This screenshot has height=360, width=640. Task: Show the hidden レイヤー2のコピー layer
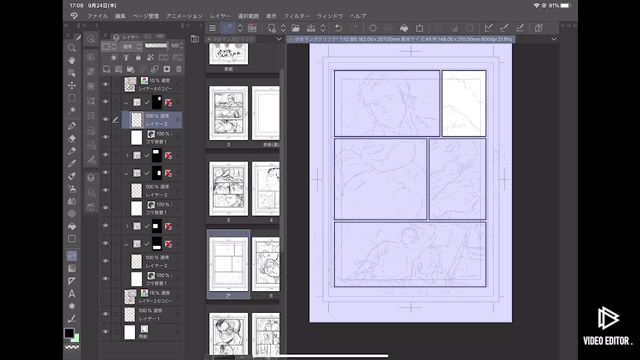(105, 297)
